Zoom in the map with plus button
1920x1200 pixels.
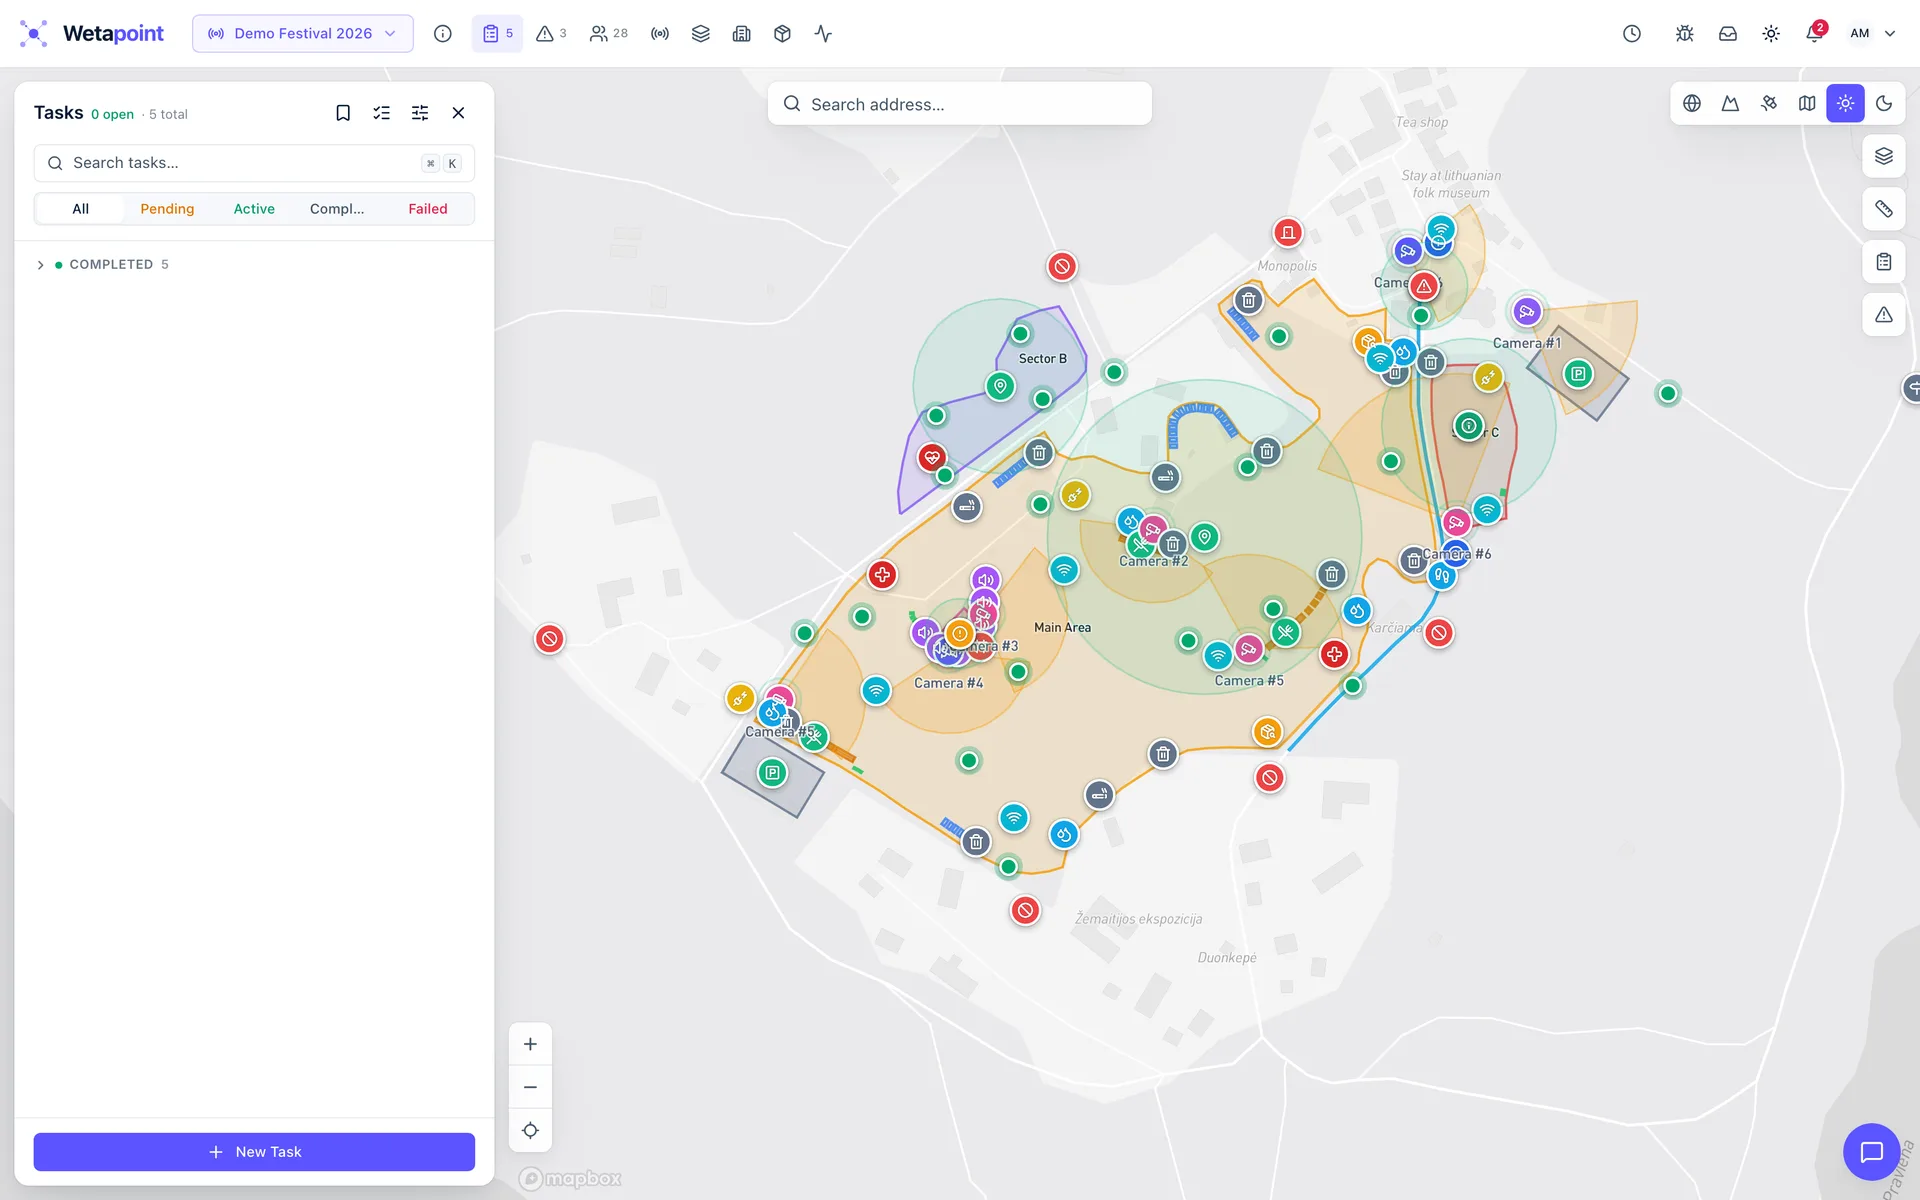(530, 1044)
